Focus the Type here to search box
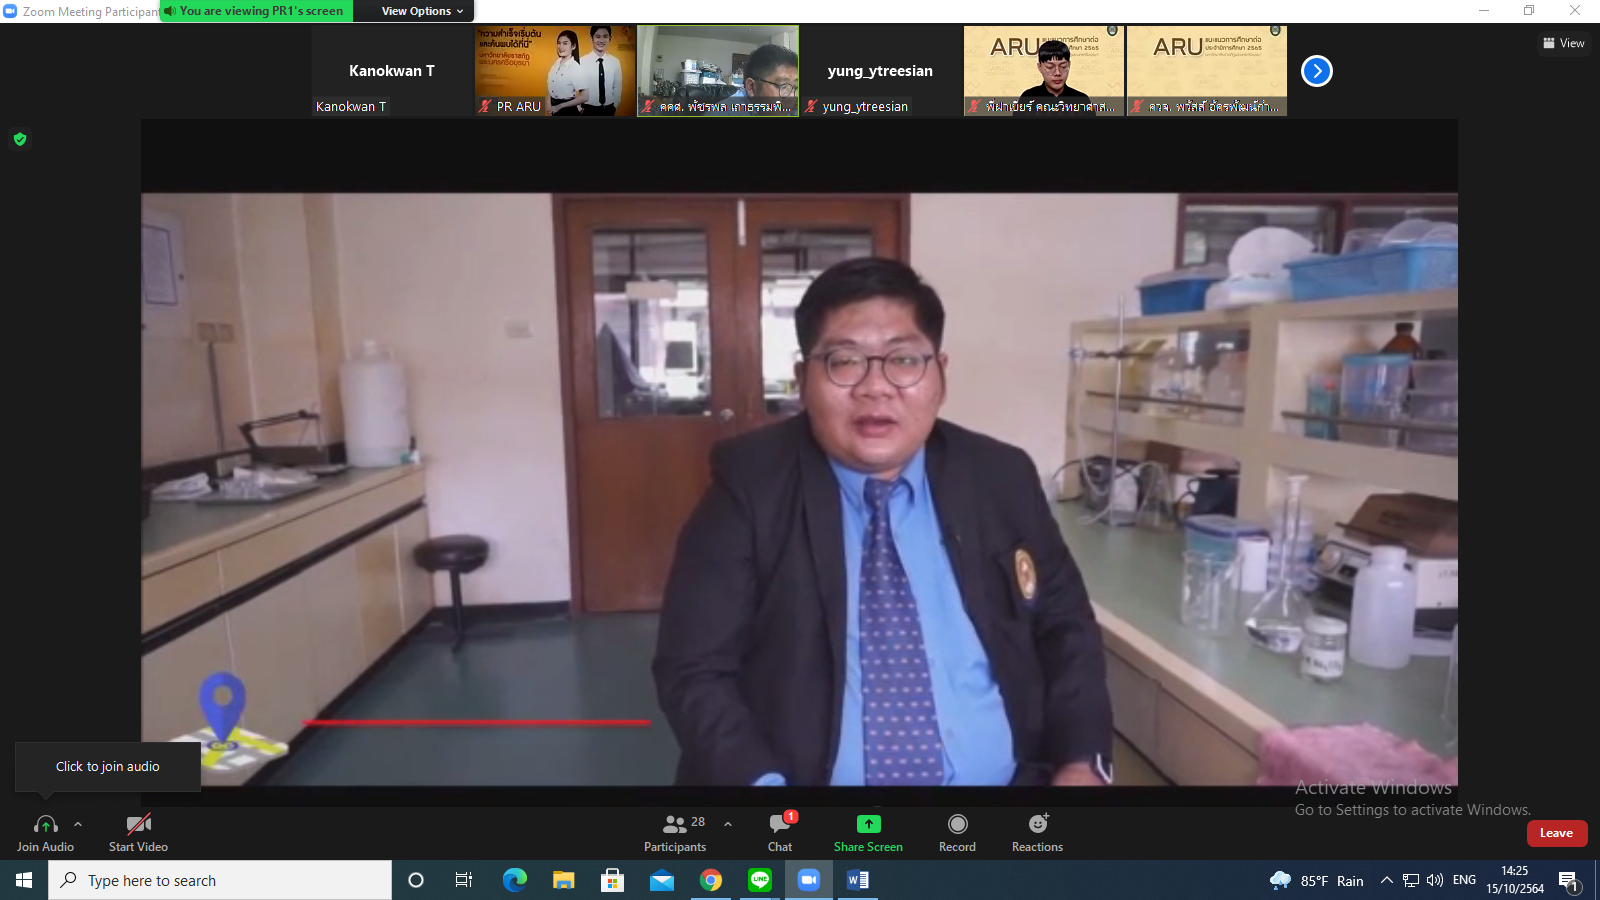Viewport: 1600px width, 900px height. (x=220, y=880)
